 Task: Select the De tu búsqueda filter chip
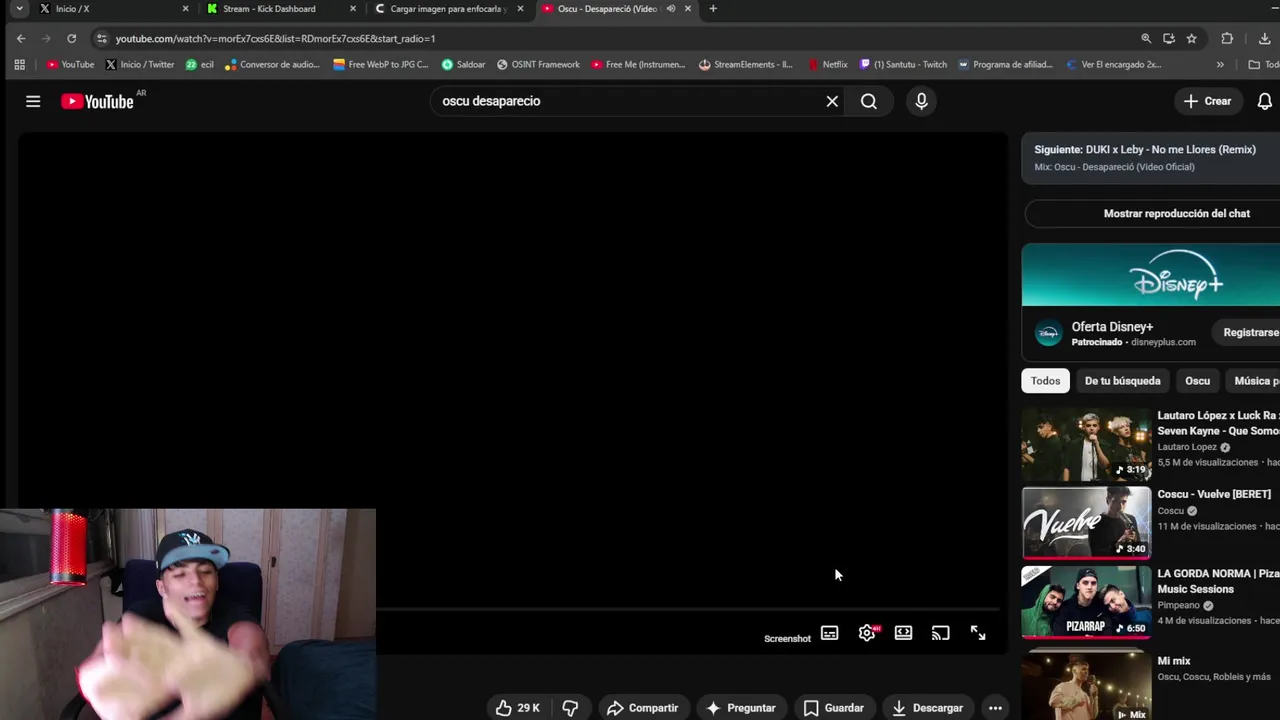point(1122,381)
